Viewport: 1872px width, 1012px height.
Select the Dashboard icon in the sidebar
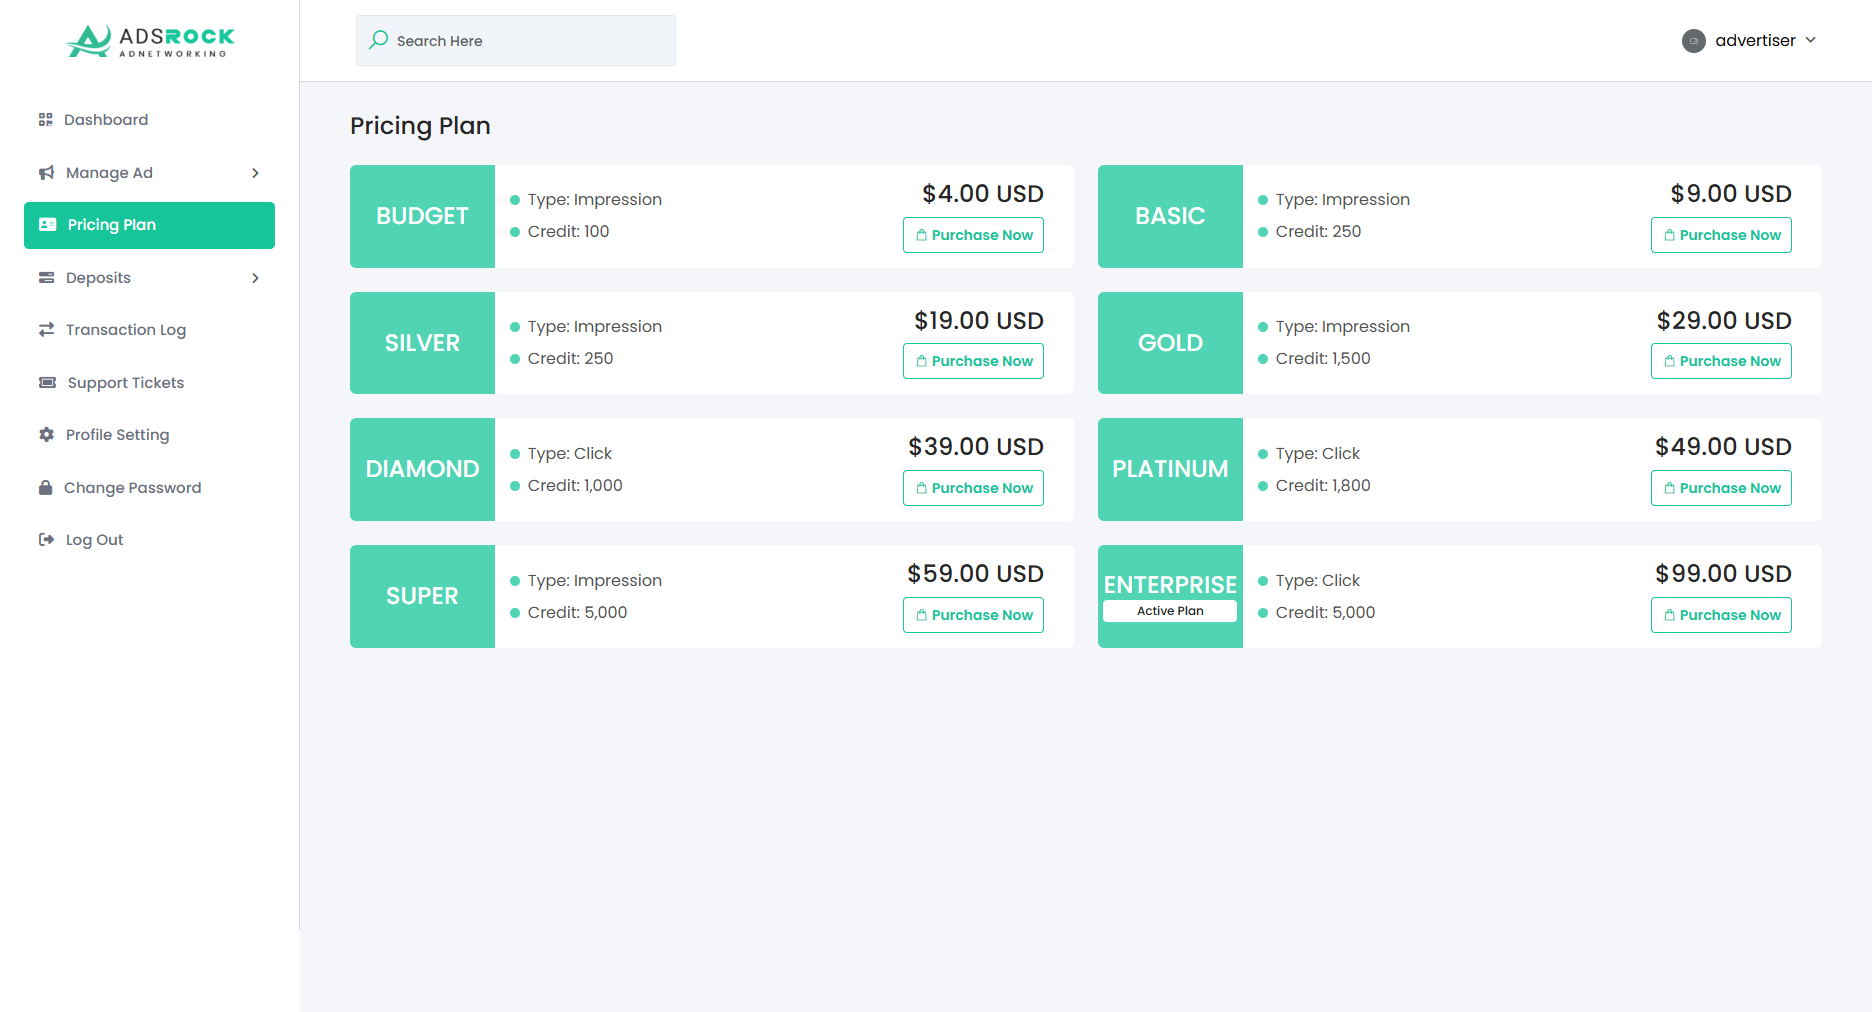[46, 119]
